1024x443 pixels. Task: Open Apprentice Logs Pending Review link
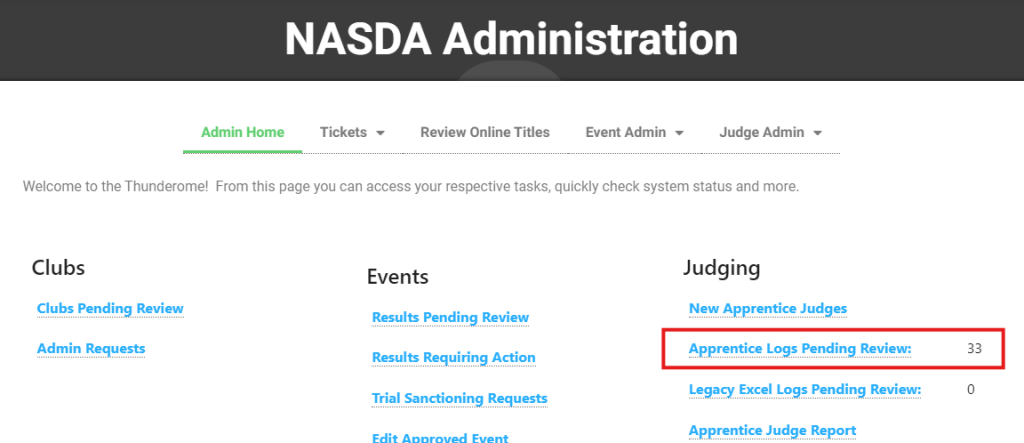800,348
